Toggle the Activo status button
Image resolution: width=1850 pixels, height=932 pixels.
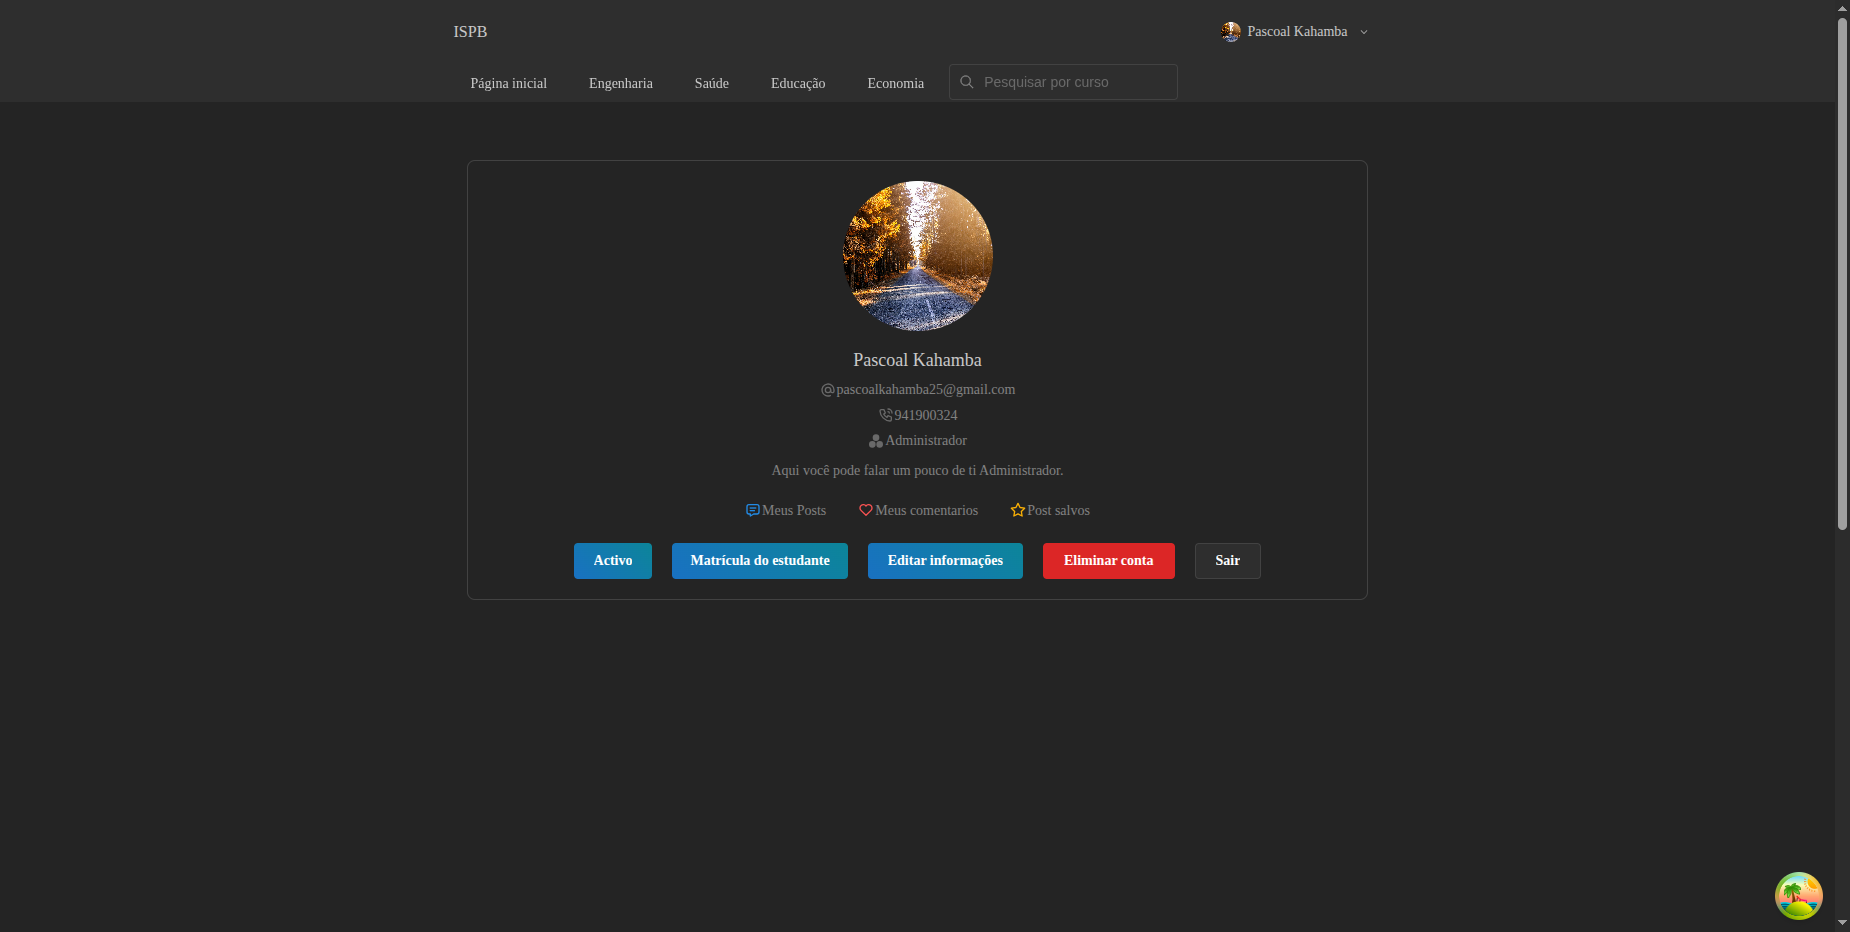612,561
